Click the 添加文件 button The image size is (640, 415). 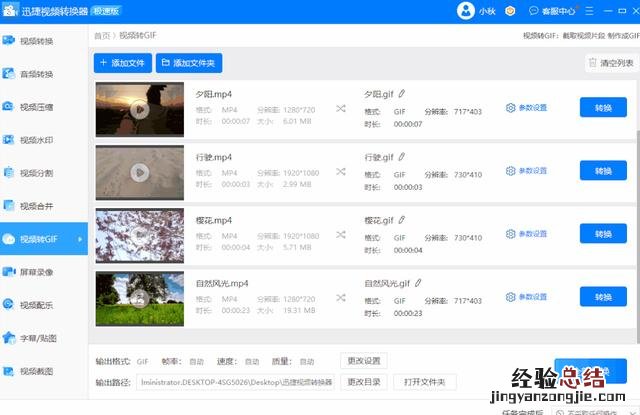pyautogui.click(x=122, y=63)
